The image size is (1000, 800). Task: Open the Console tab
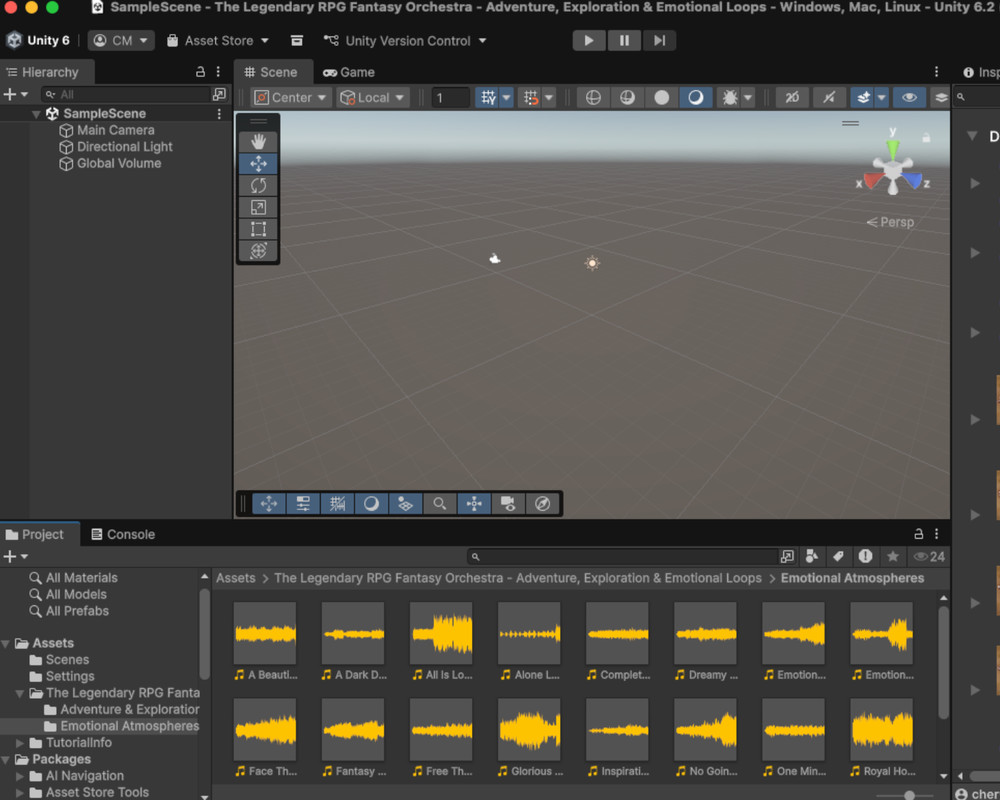(x=123, y=534)
